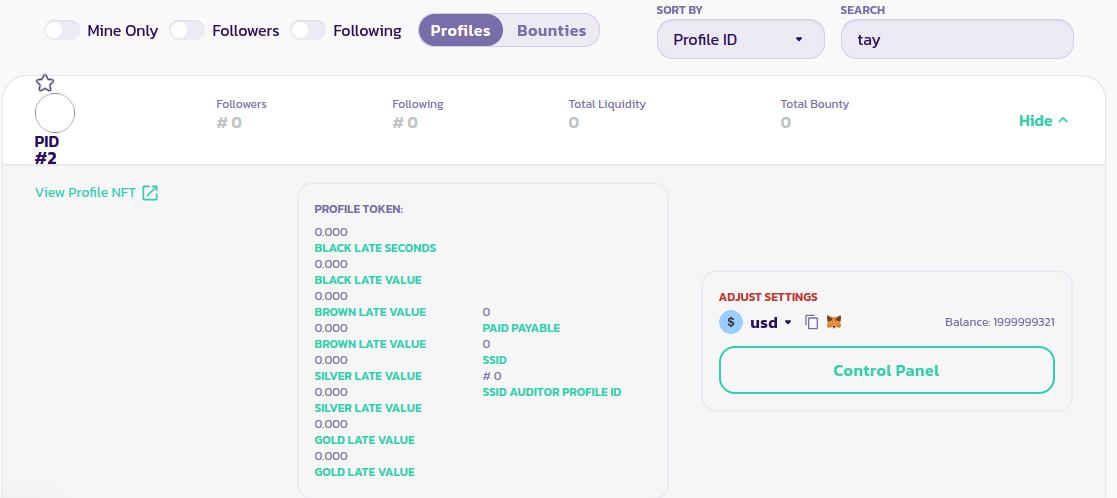Click the blue dollar currency icon

pos(731,322)
